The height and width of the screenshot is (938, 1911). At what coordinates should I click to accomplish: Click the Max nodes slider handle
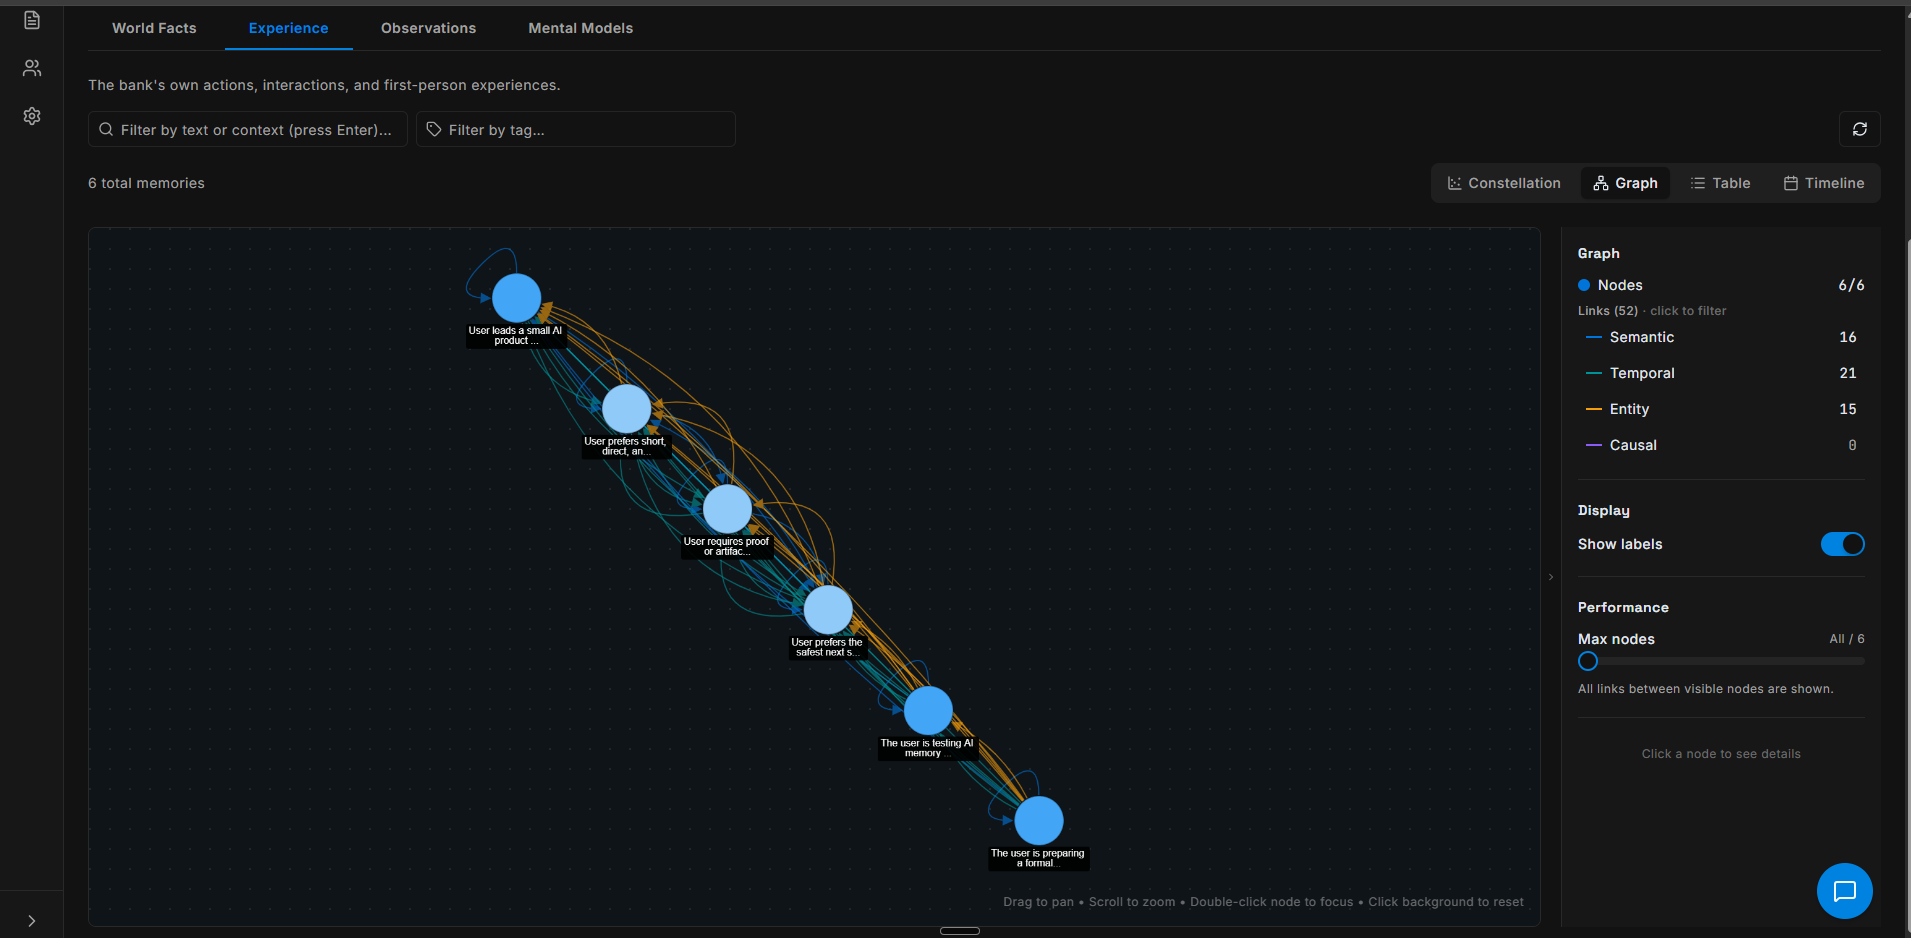1588,661
